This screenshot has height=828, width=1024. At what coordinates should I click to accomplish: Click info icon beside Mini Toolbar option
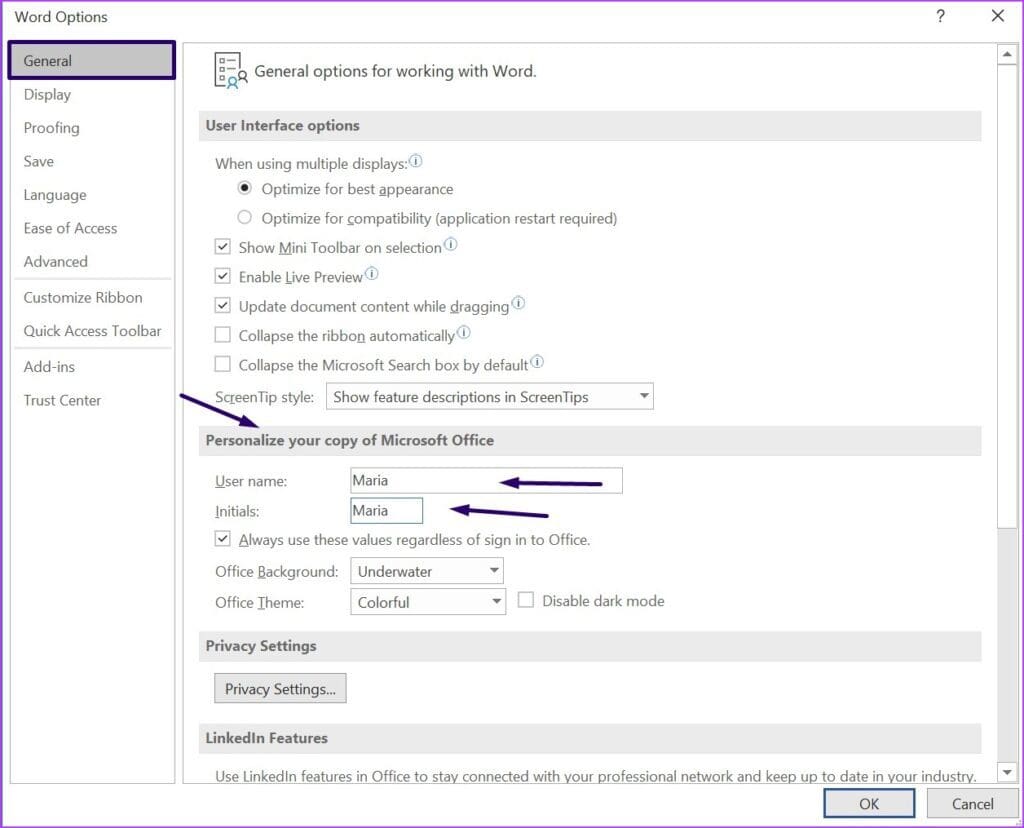click(451, 245)
